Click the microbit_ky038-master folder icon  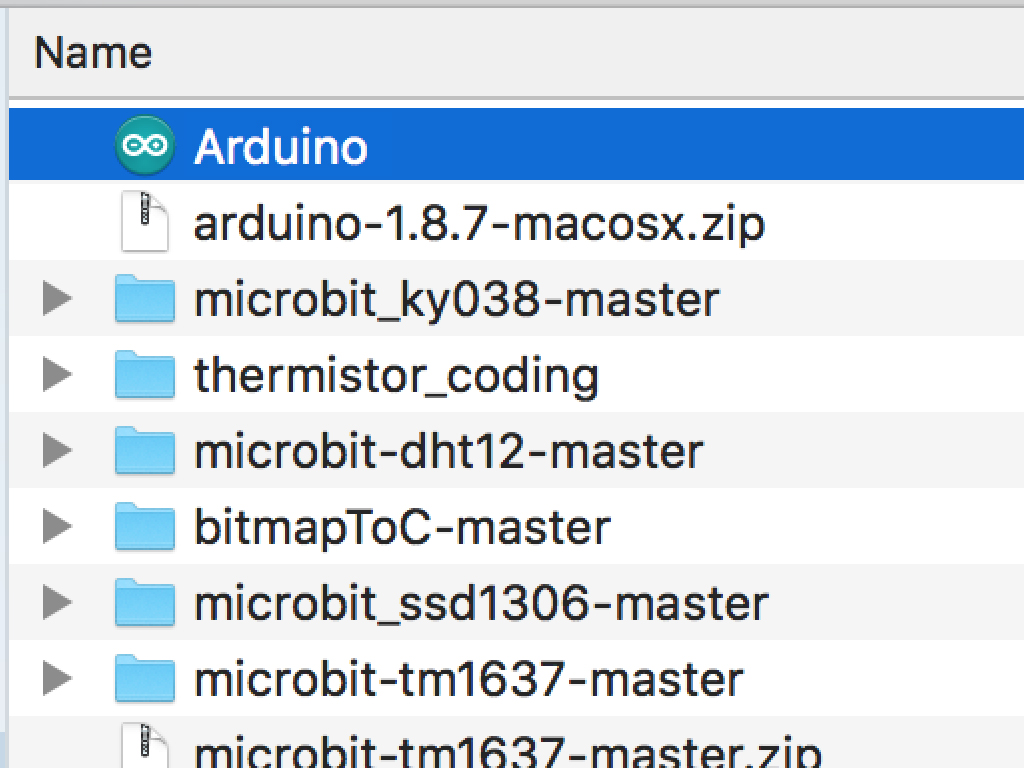145,298
